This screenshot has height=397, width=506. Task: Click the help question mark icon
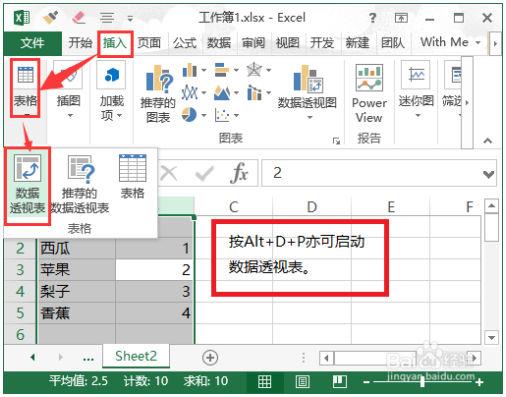point(372,18)
